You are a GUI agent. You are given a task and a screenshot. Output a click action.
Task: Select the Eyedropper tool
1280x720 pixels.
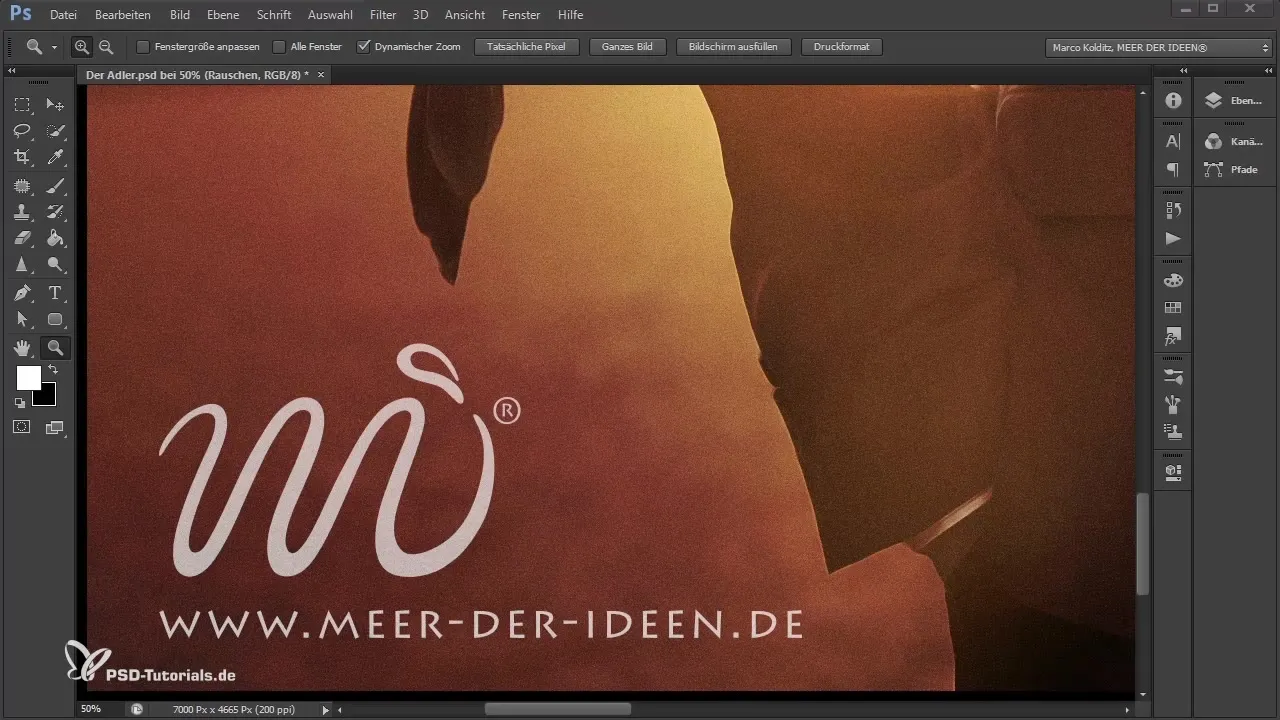pos(56,157)
